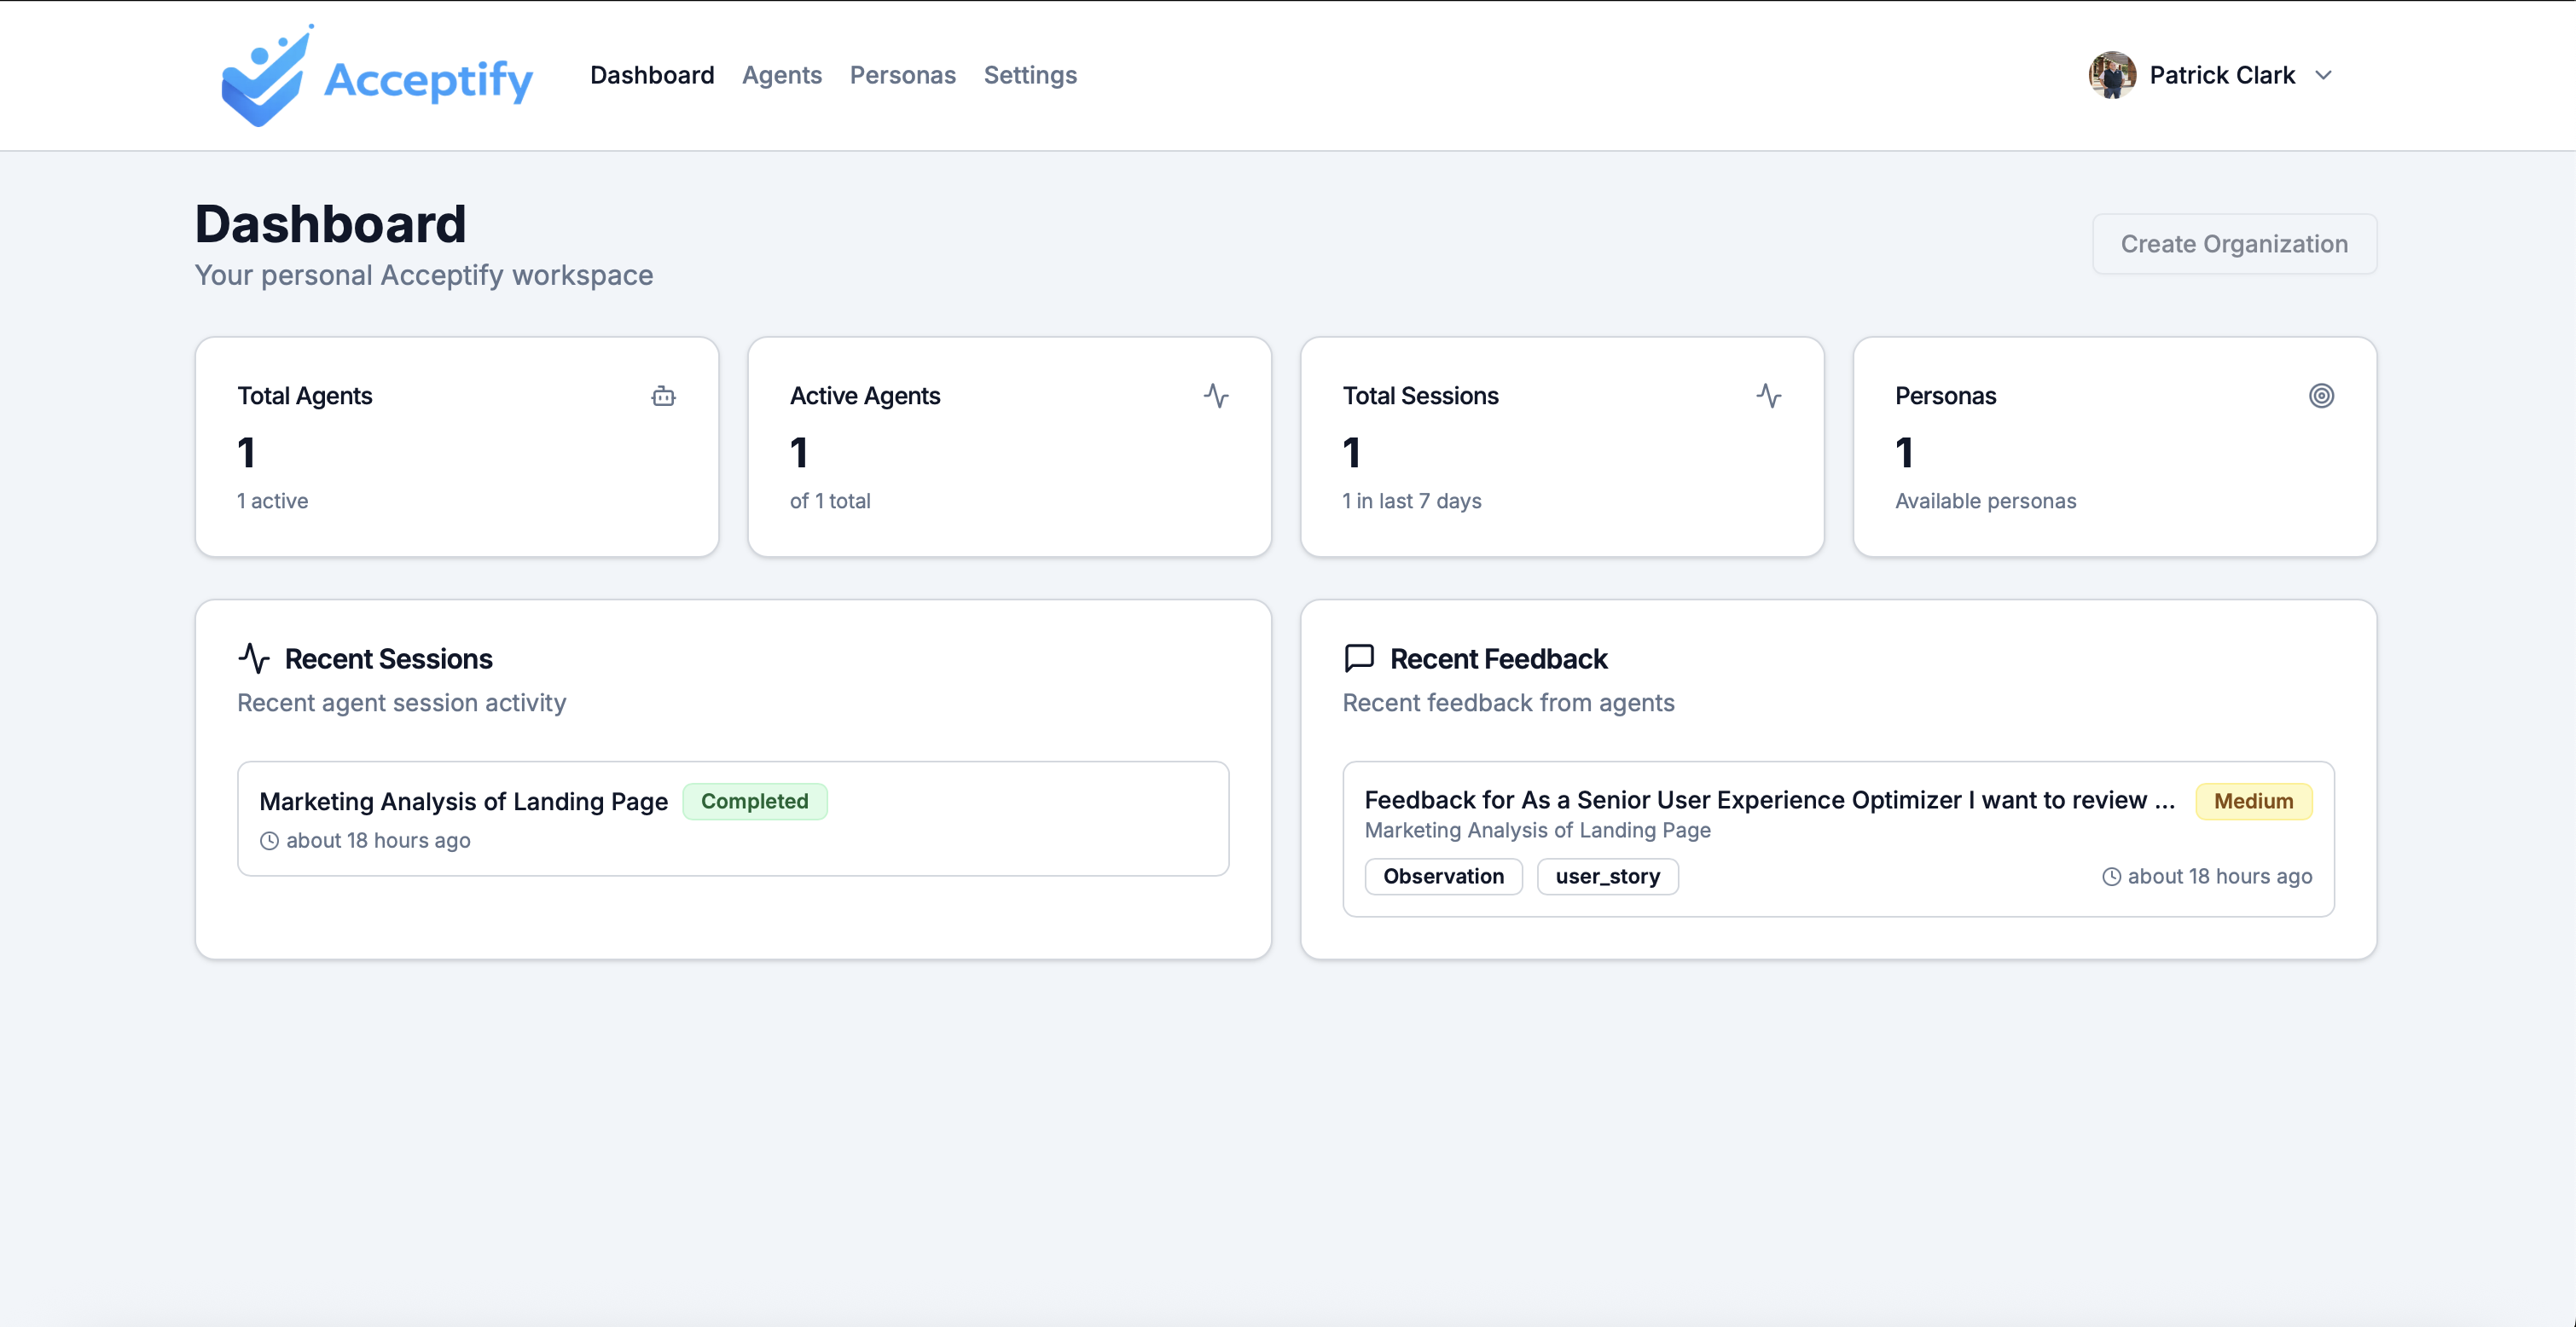The height and width of the screenshot is (1327, 2576).
Task: Click the target icon on Personas card
Action: pyautogui.click(x=2322, y=396)
